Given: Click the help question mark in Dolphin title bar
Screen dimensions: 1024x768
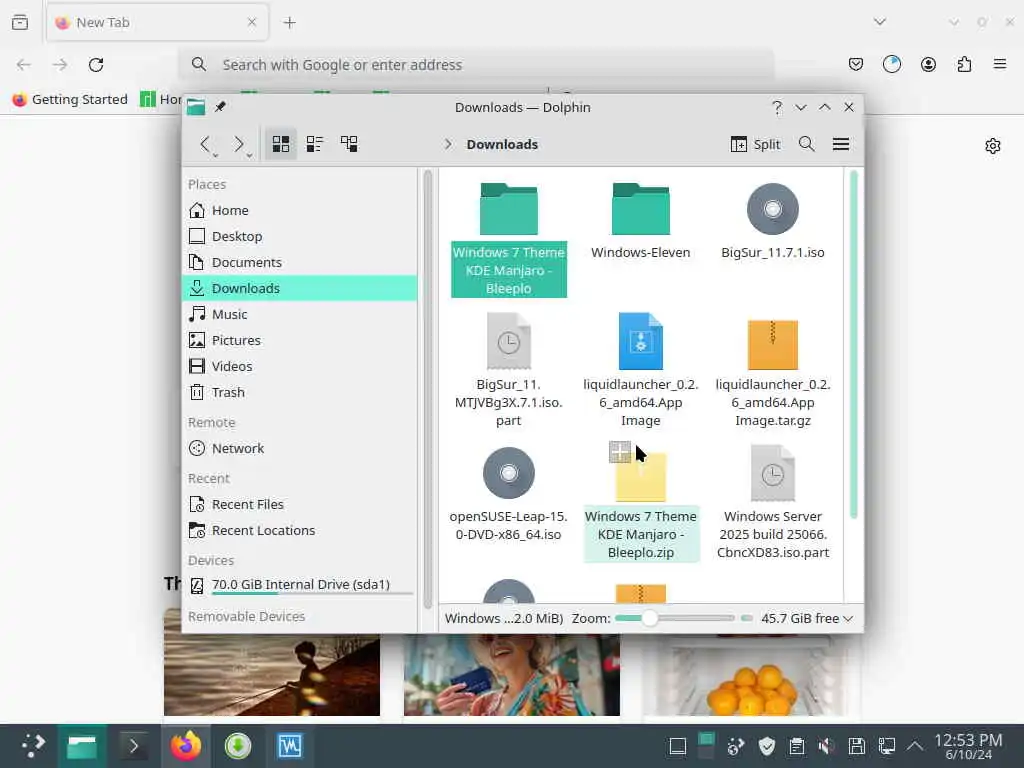Looking at the screenshot, I should tap(776, 107).
